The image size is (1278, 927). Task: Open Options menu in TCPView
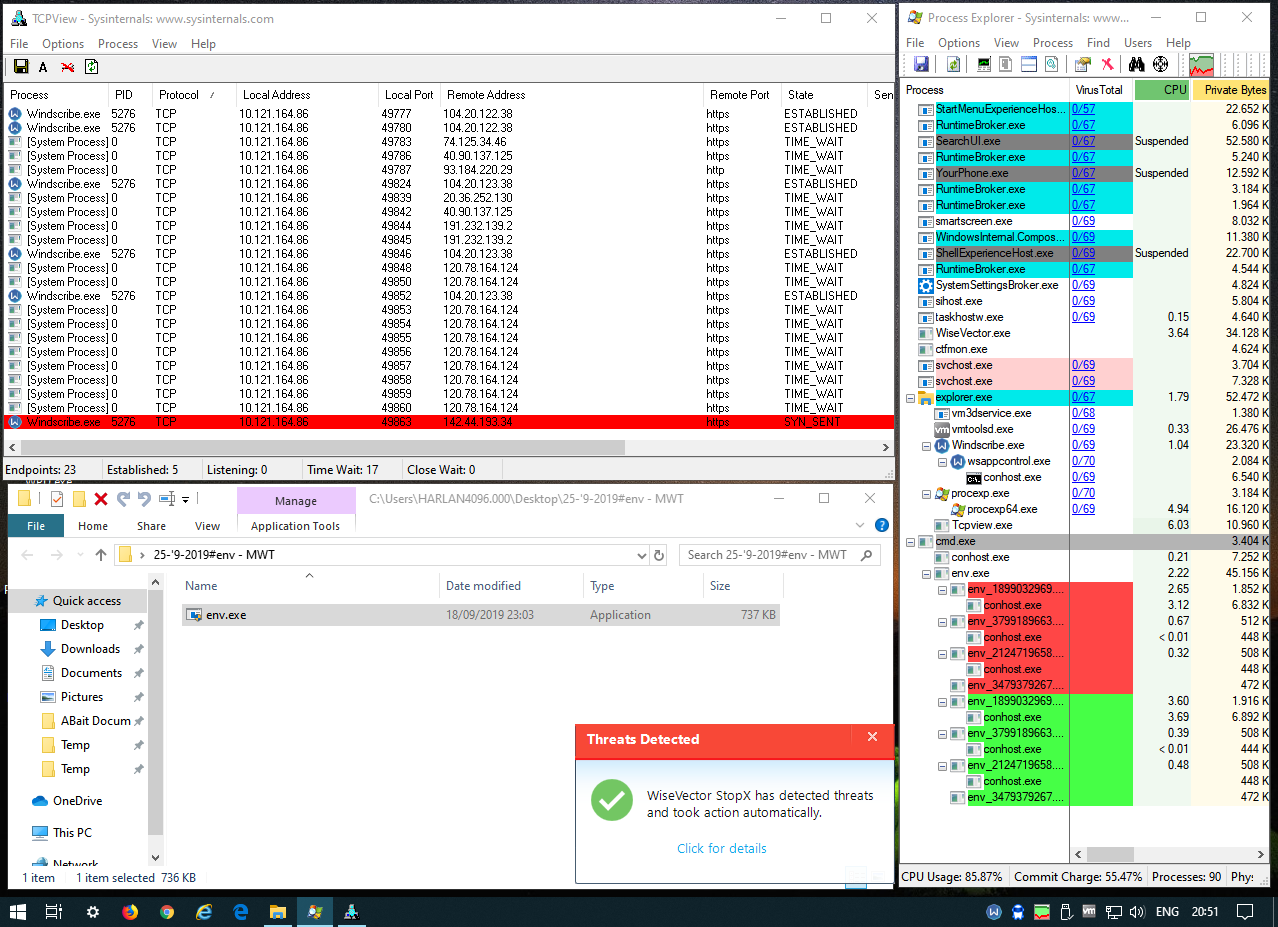63,44
